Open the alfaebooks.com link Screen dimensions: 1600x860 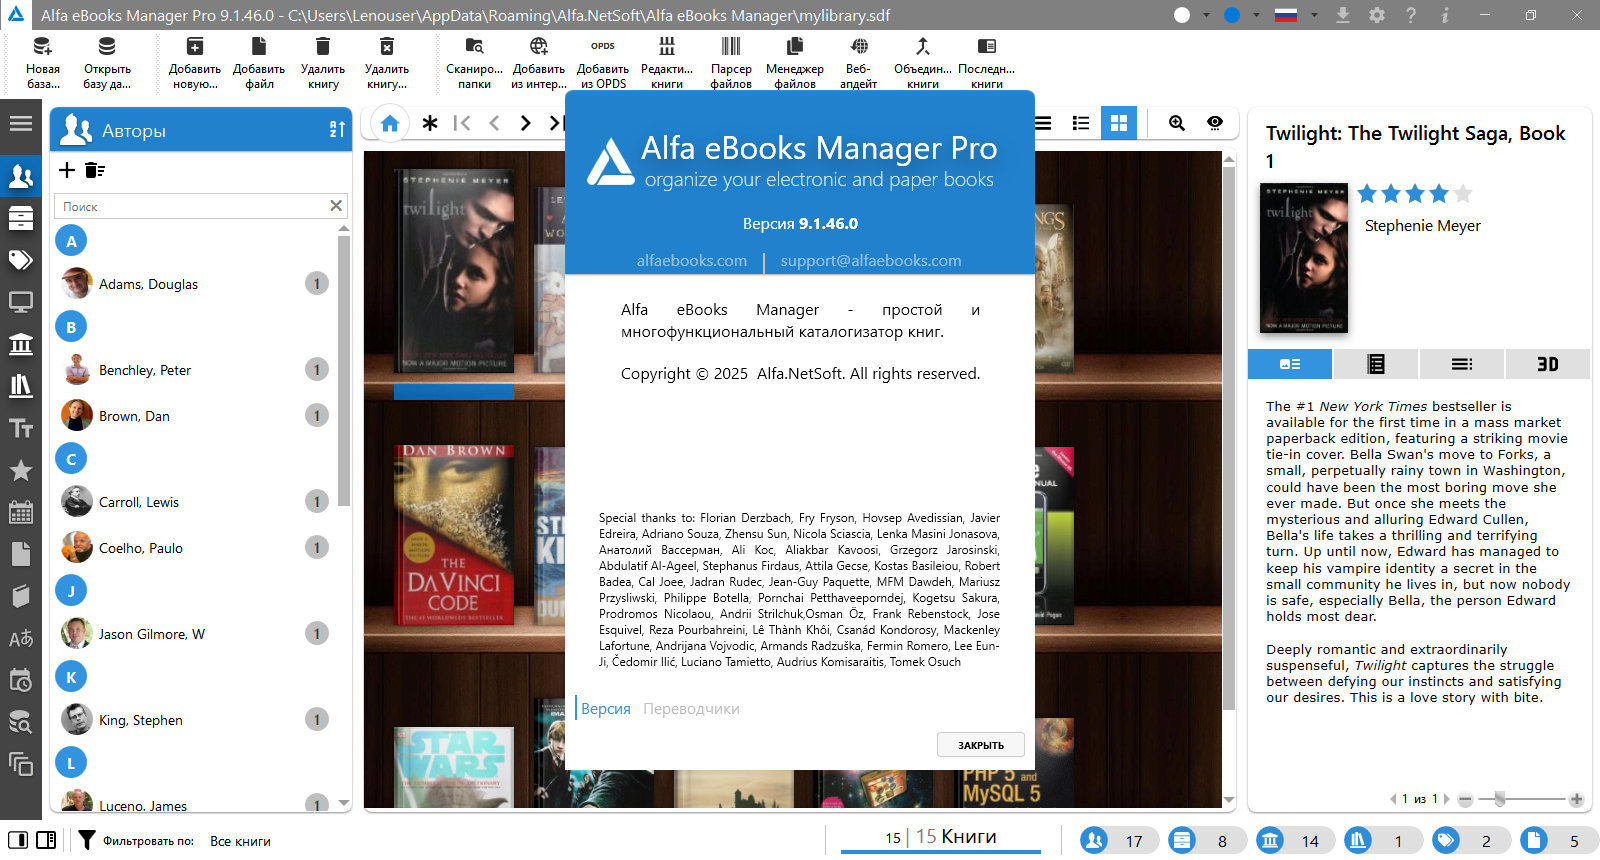point(692,261)
